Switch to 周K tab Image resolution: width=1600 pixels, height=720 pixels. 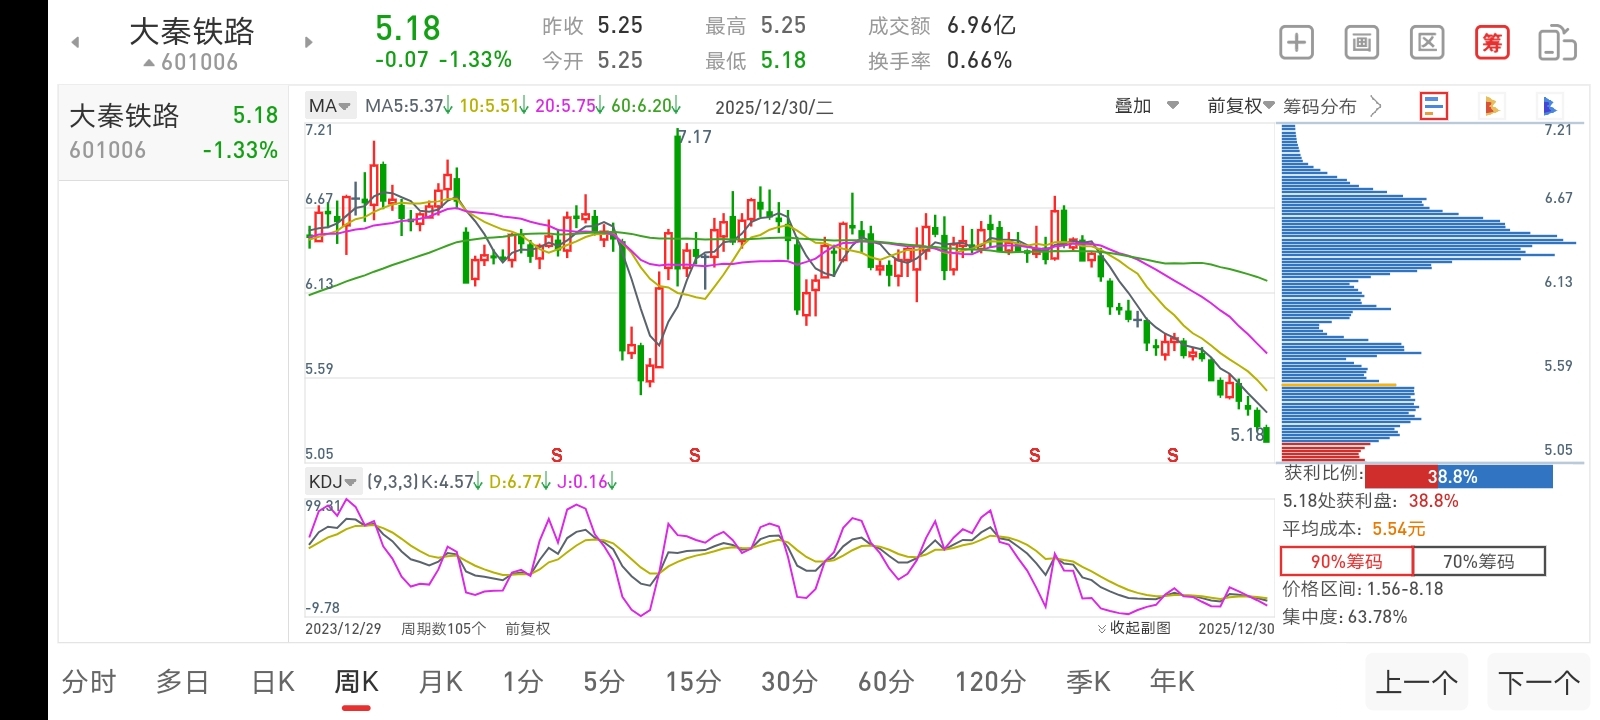[x=356, y=682]
